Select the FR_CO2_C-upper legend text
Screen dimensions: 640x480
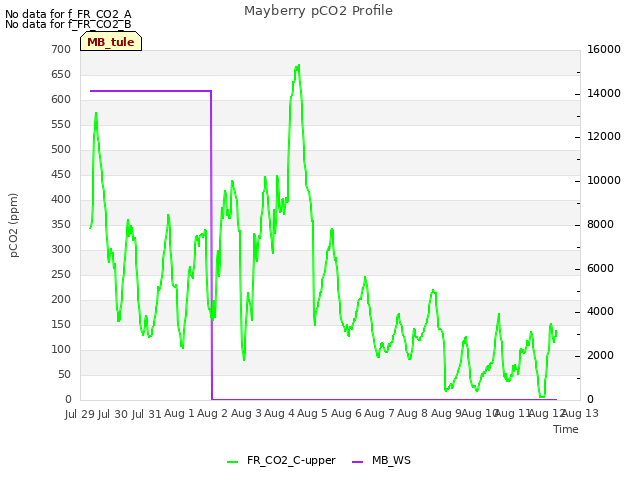[x=291, y=460]
